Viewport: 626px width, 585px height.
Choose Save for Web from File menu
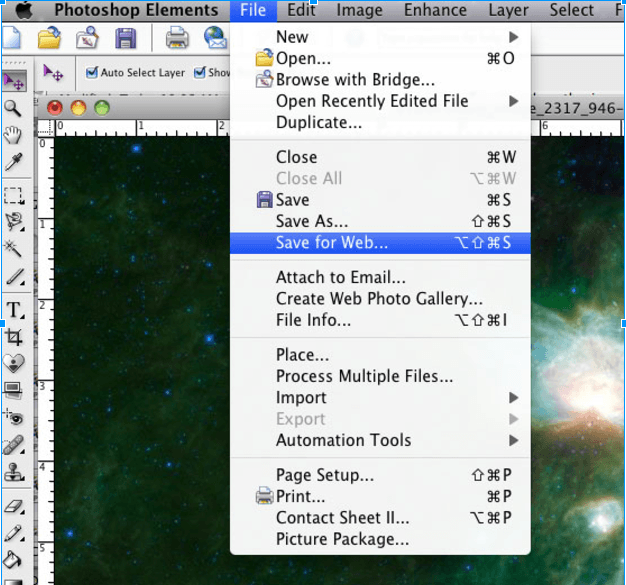coord(380,242)
